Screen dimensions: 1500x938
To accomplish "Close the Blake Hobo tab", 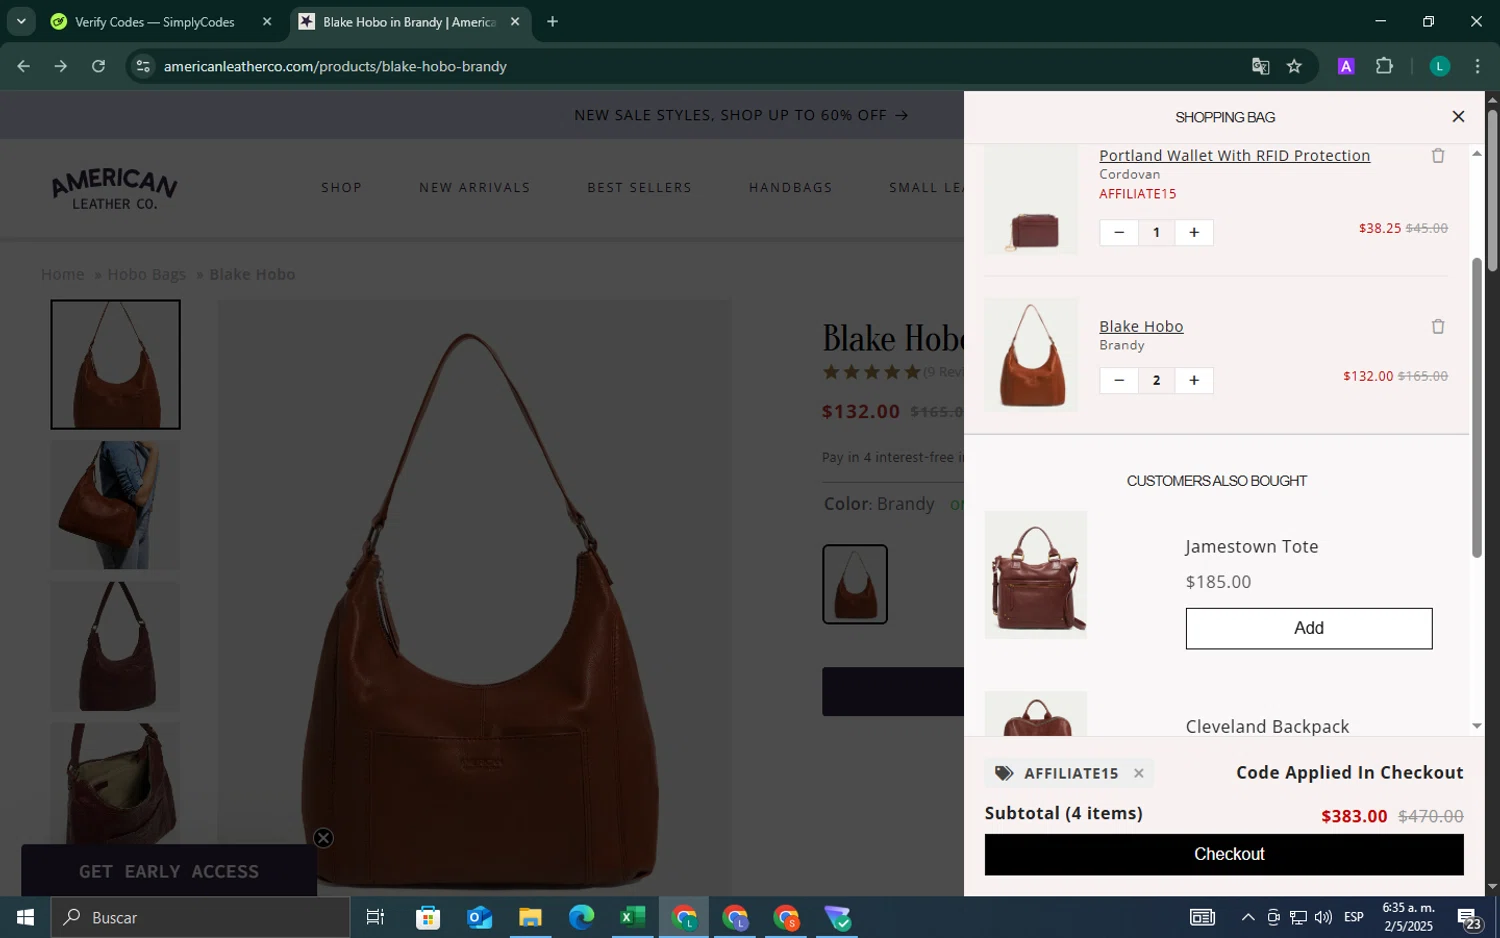I will pyautogui.click(x=515, y=22).
